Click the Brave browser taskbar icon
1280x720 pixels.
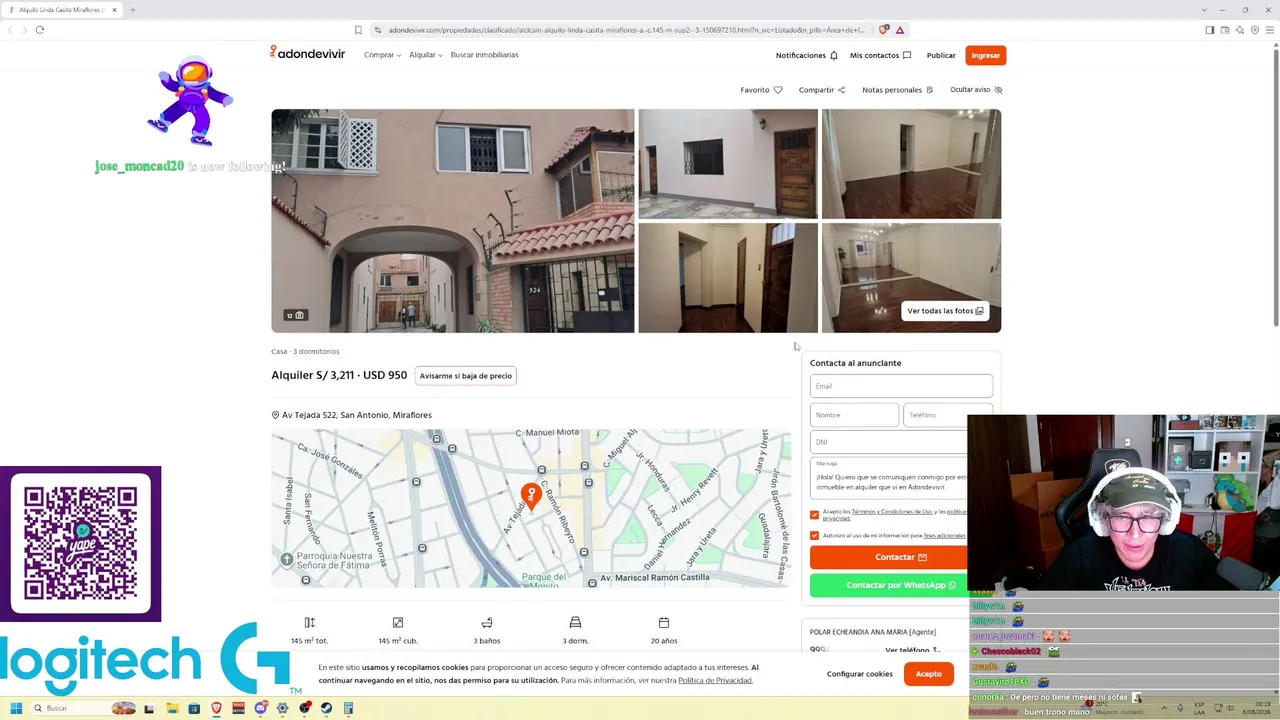(216, 708)
